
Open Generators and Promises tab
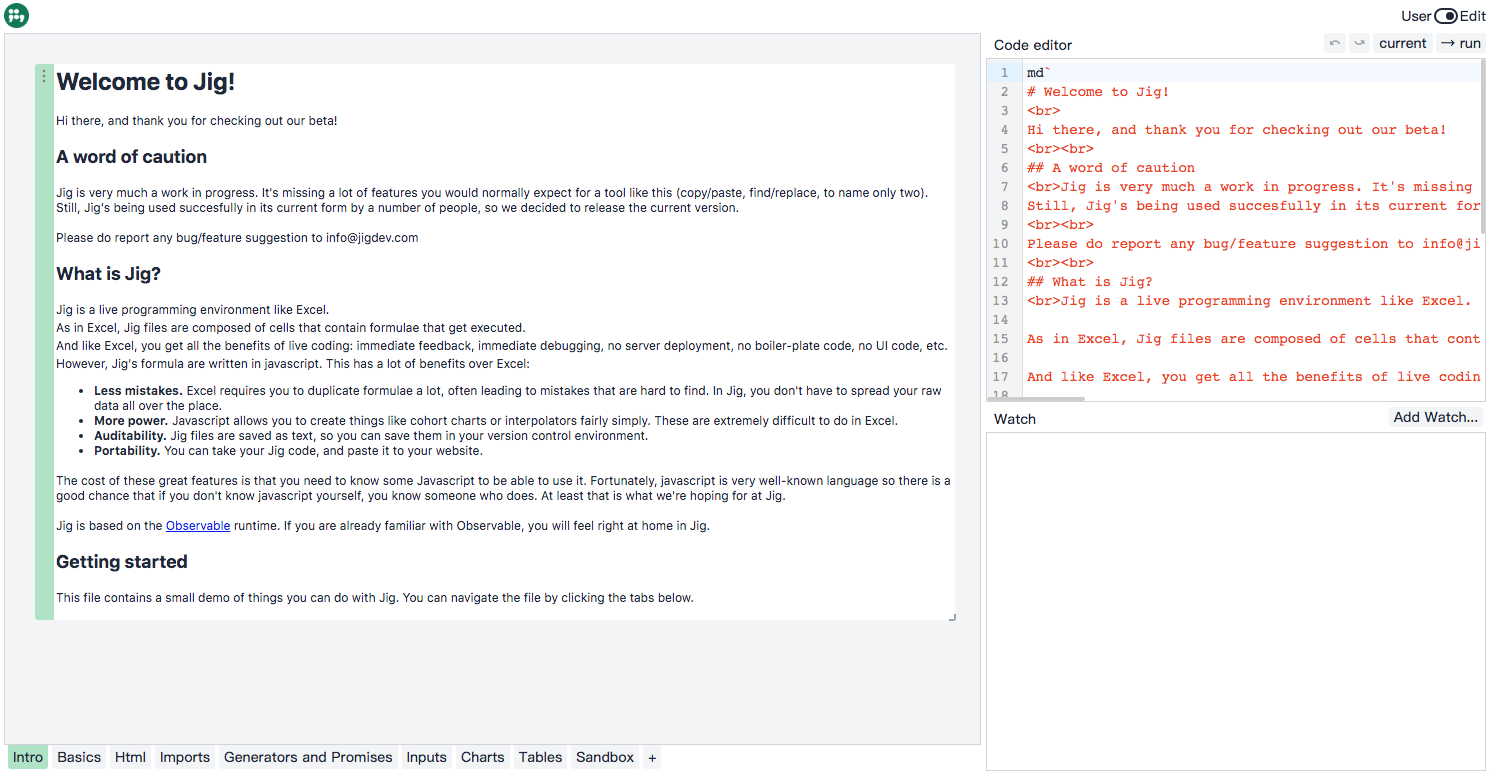tap(308, 758)
